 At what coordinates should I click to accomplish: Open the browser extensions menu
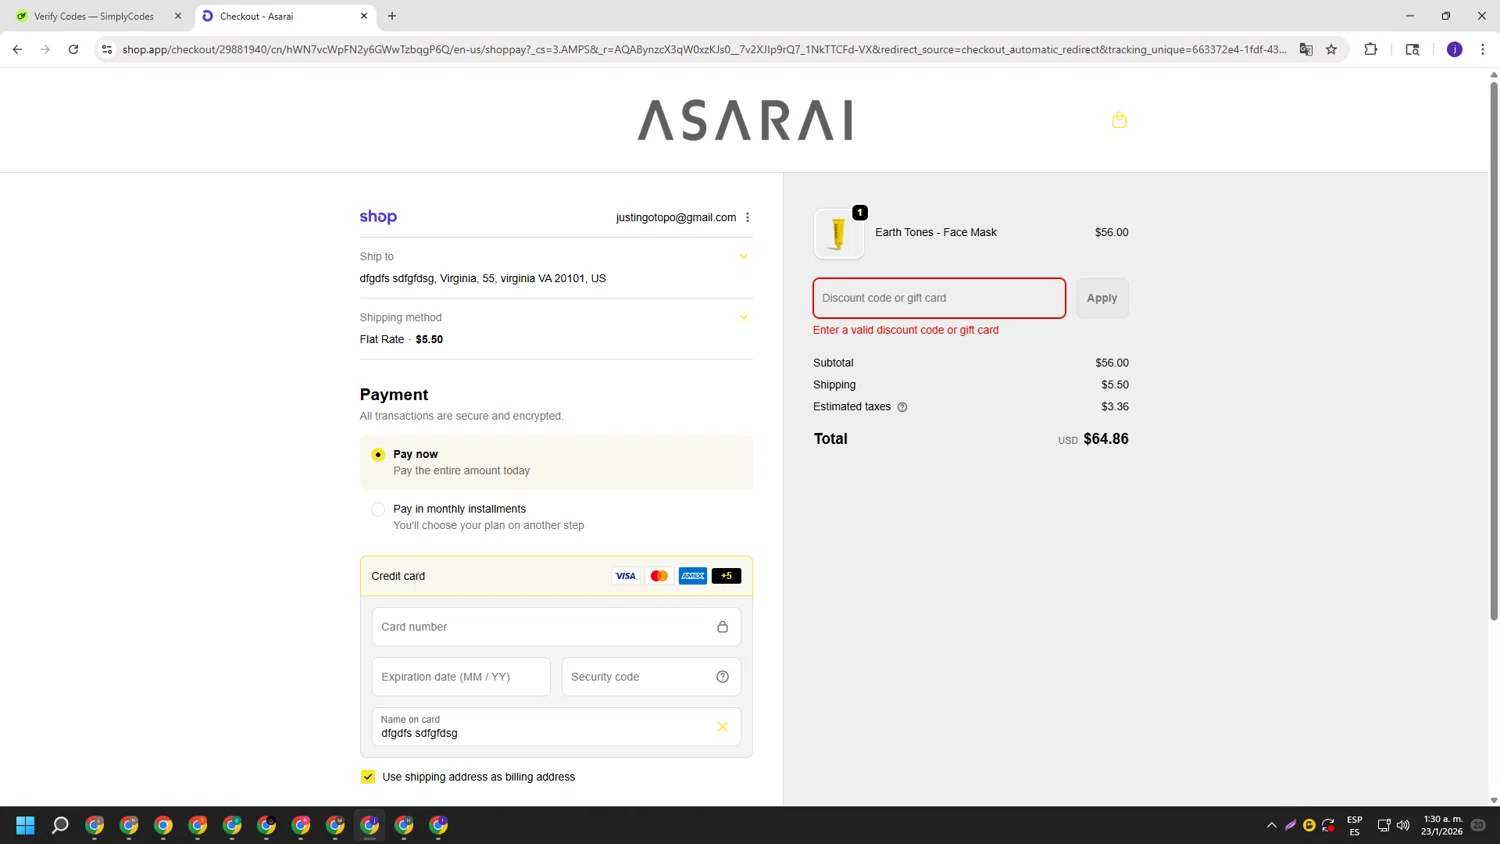pos(1371,49)
